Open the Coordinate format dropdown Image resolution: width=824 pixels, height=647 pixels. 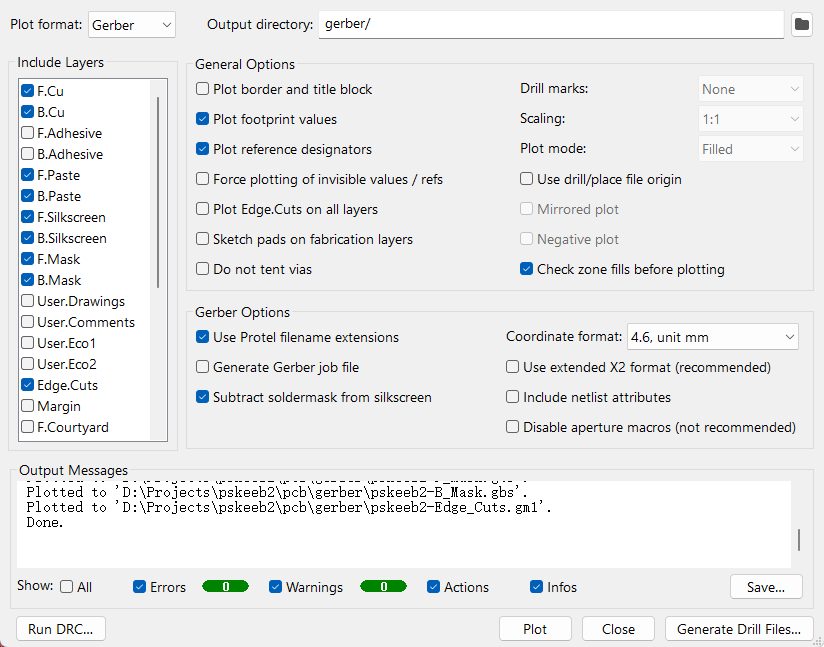coord(713,337)
